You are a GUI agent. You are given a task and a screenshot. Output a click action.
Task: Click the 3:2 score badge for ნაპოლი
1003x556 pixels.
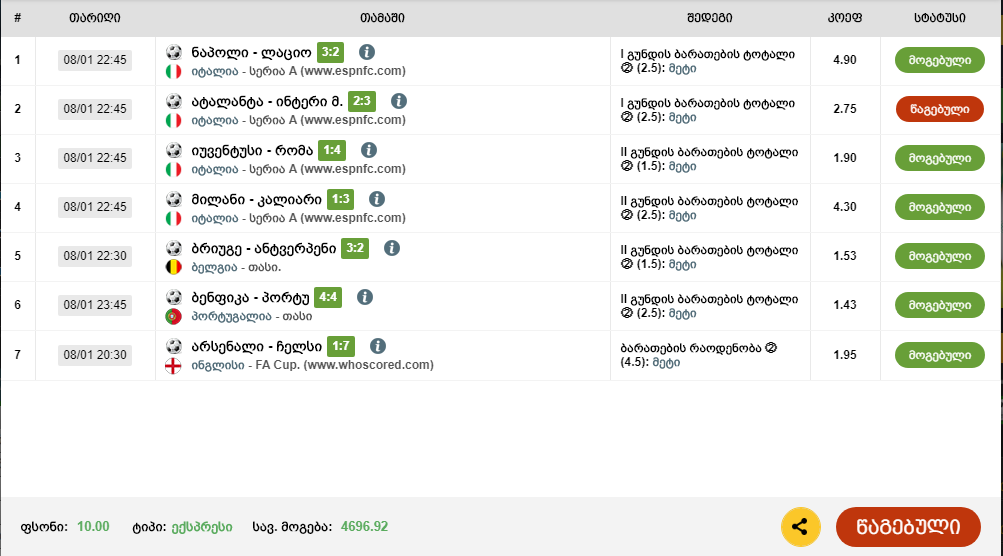tap(331, 52)
